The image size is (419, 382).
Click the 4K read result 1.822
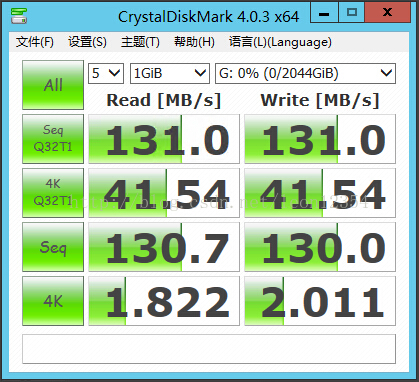(x=164, y=301)
